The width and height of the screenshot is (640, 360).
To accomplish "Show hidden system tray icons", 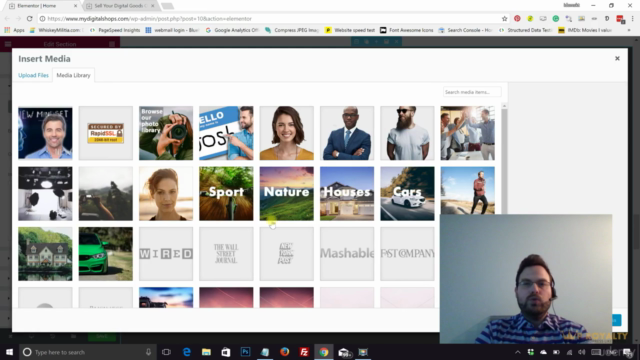I will coord(518,352).
